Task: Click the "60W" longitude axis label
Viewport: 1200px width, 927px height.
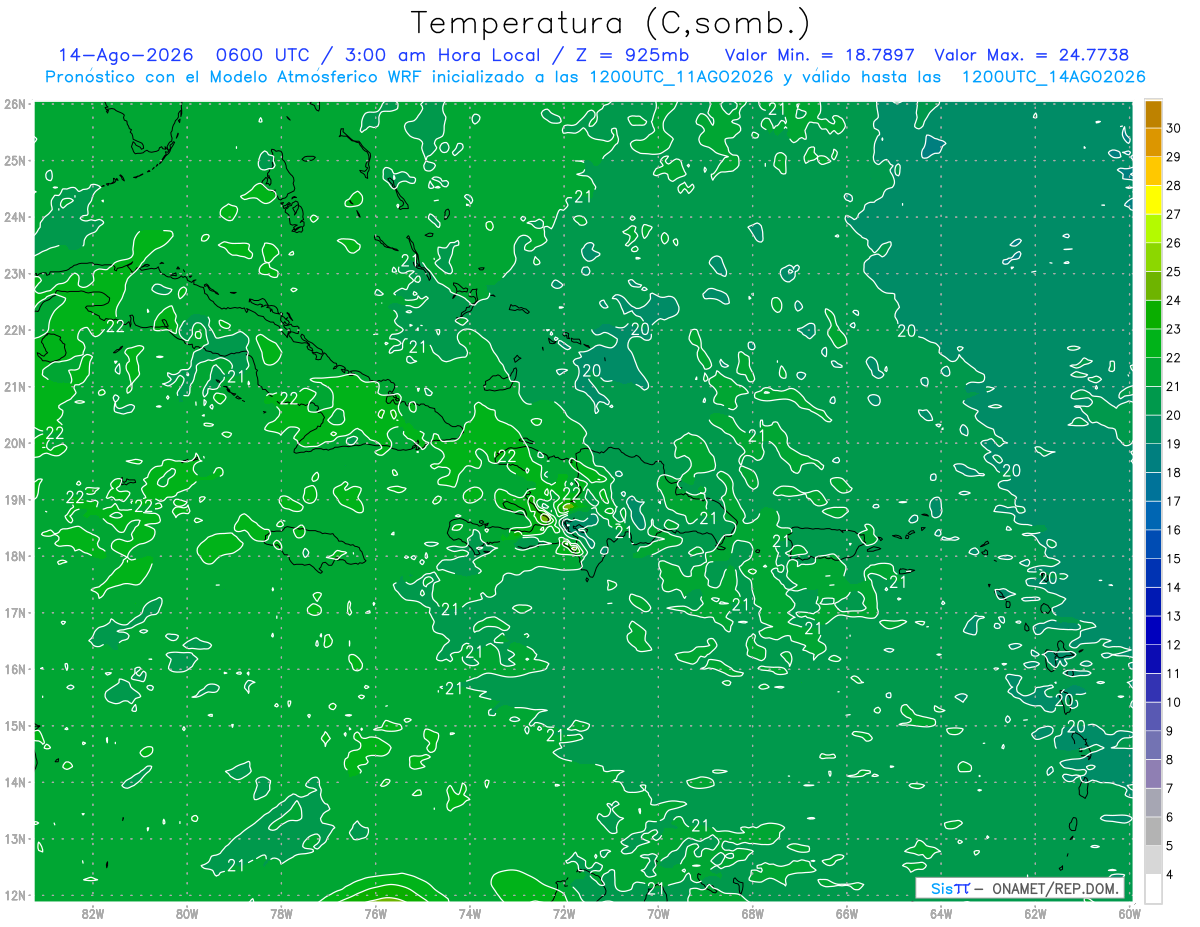Action: point(1129,915)
